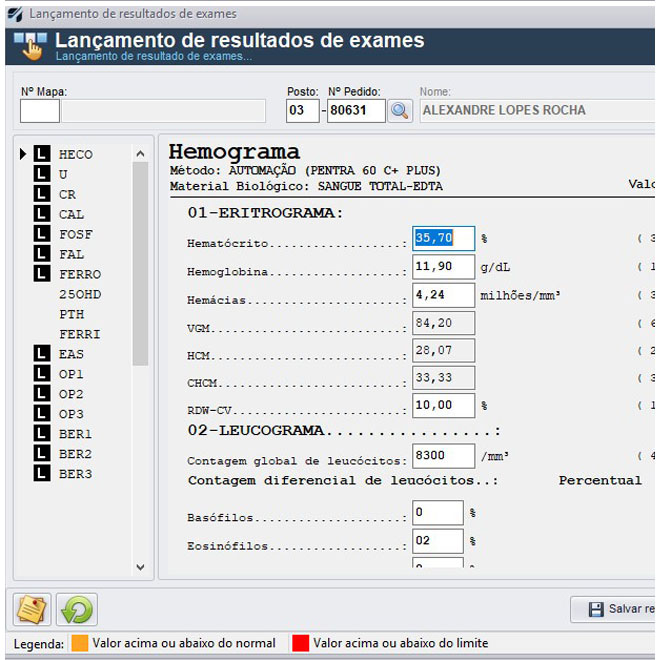Click the L status icon beside CR

42,194
